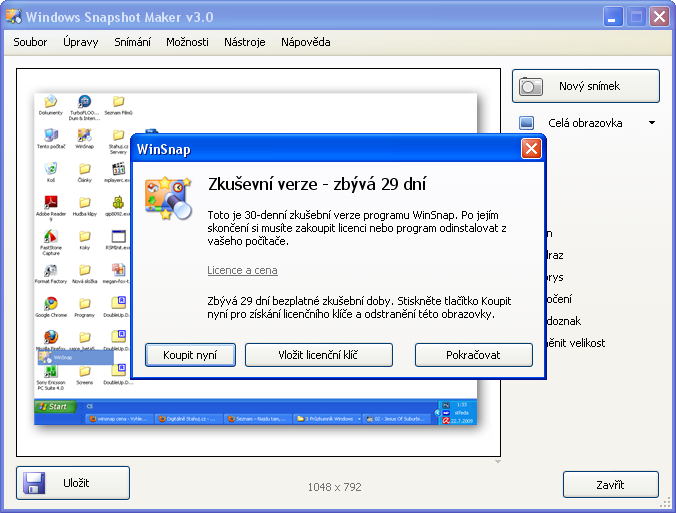Open the Nástroje menu
This screenshot has height=513, width=676.
click(x=244, y=42)
